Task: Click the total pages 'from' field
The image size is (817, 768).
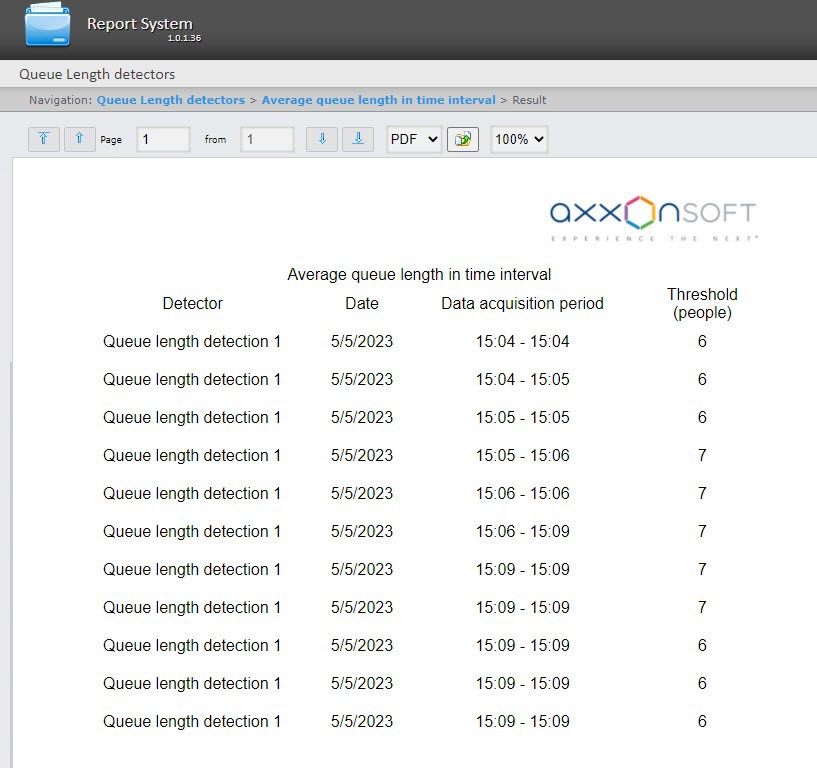Action: coord(267,140)
